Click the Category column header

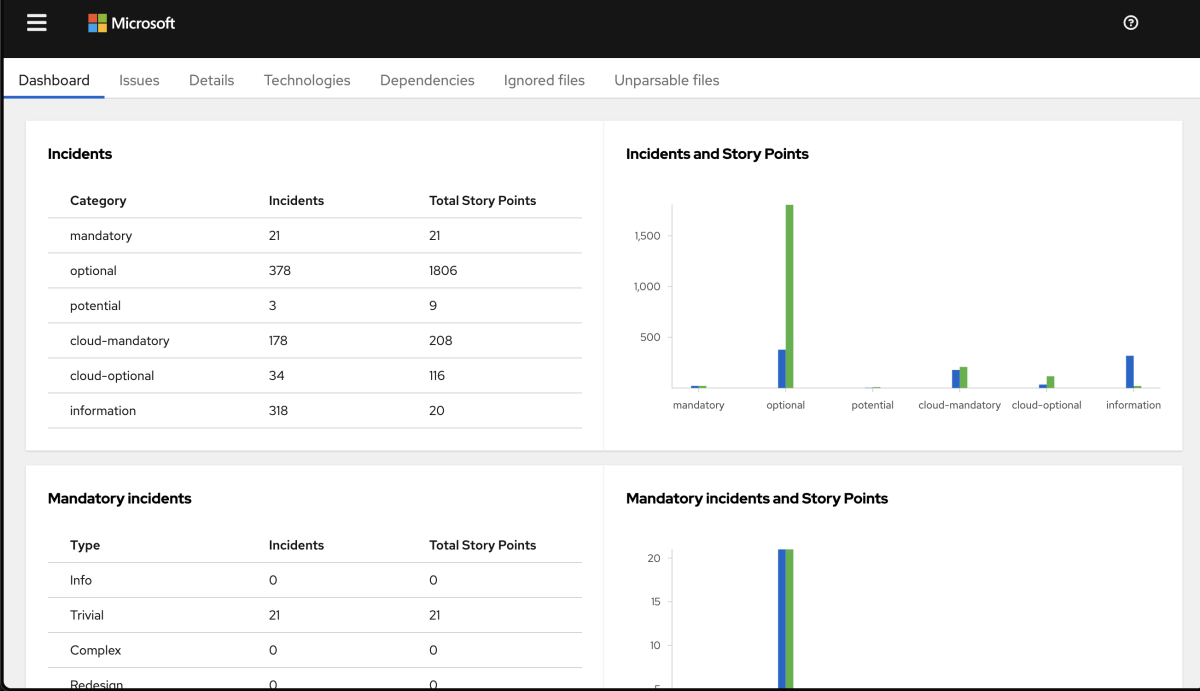pyautogui.click(x=98, y=201)
